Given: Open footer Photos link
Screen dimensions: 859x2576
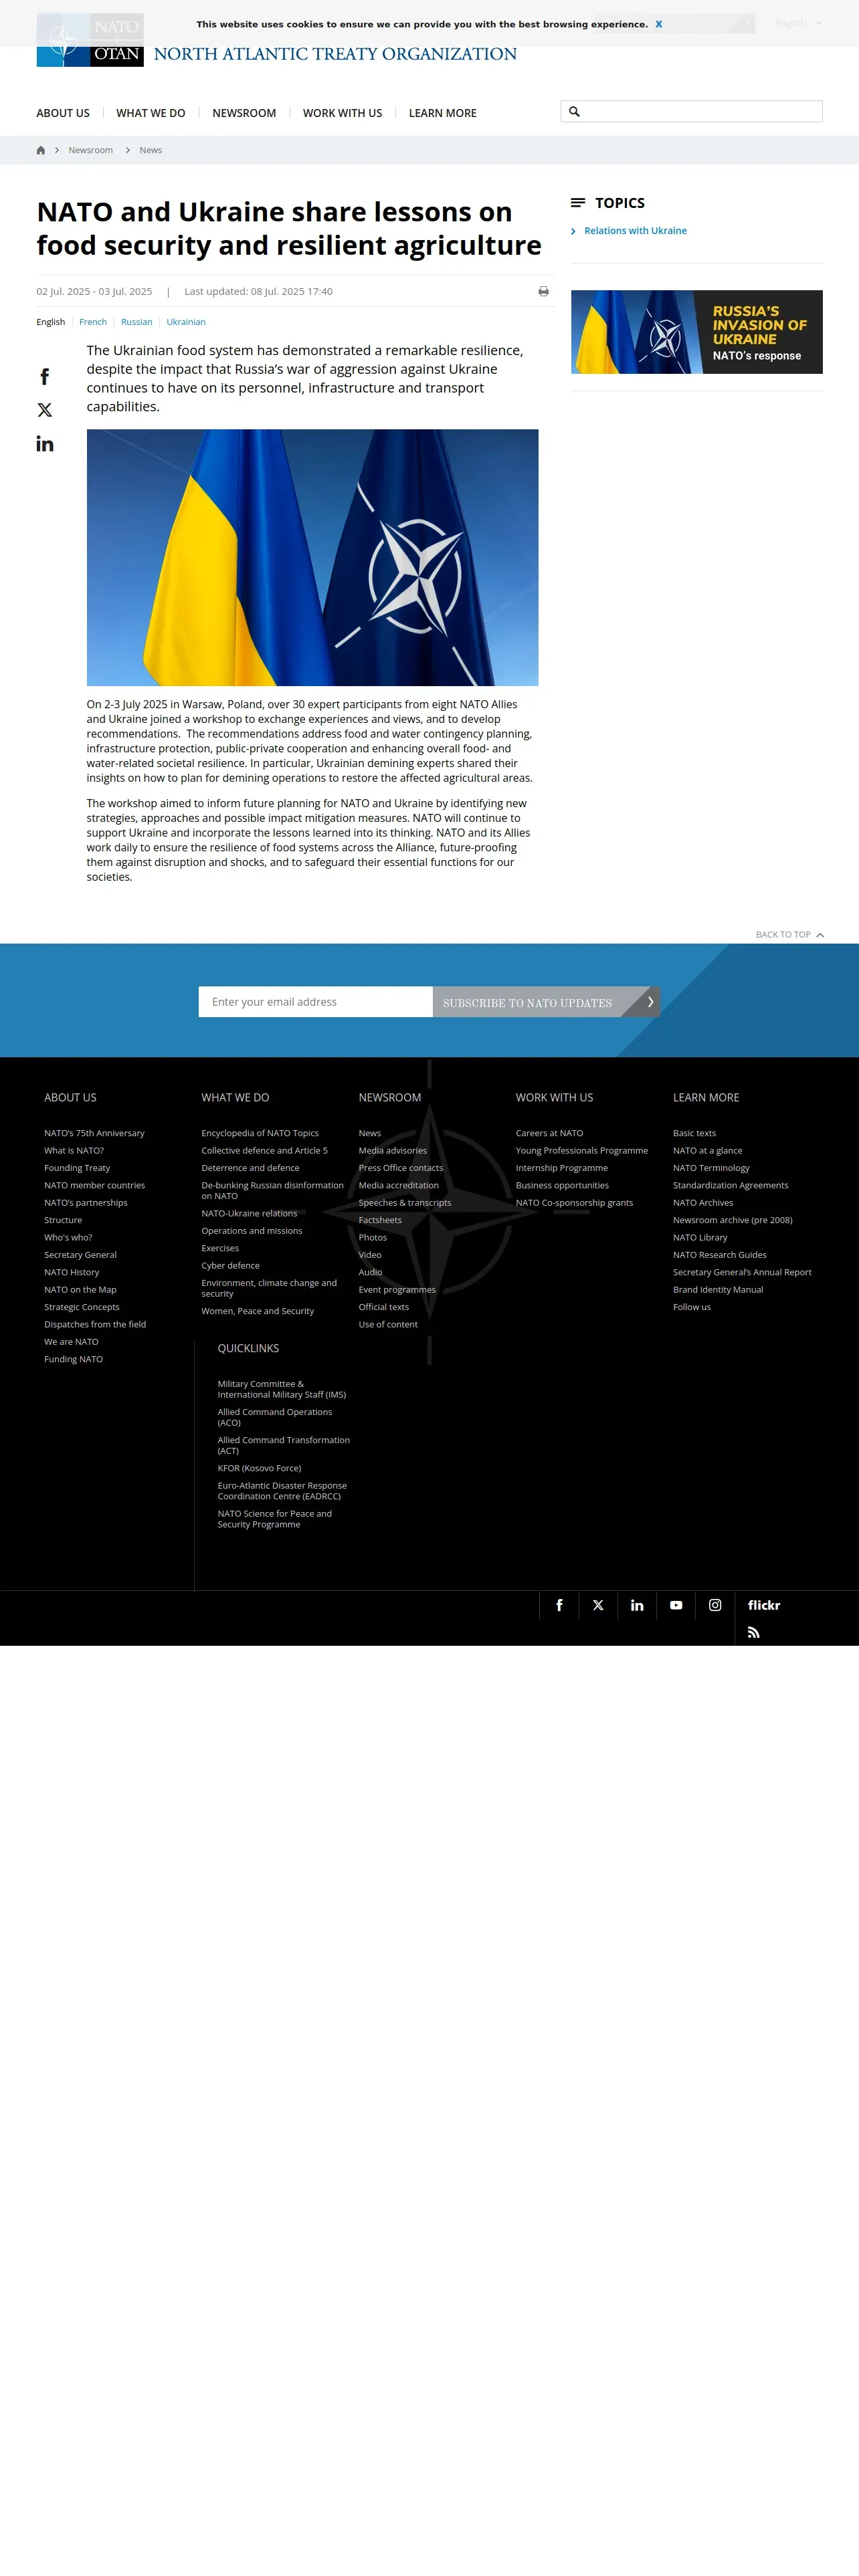Looking at the screenshot, I should click(x=373, y=1238).
